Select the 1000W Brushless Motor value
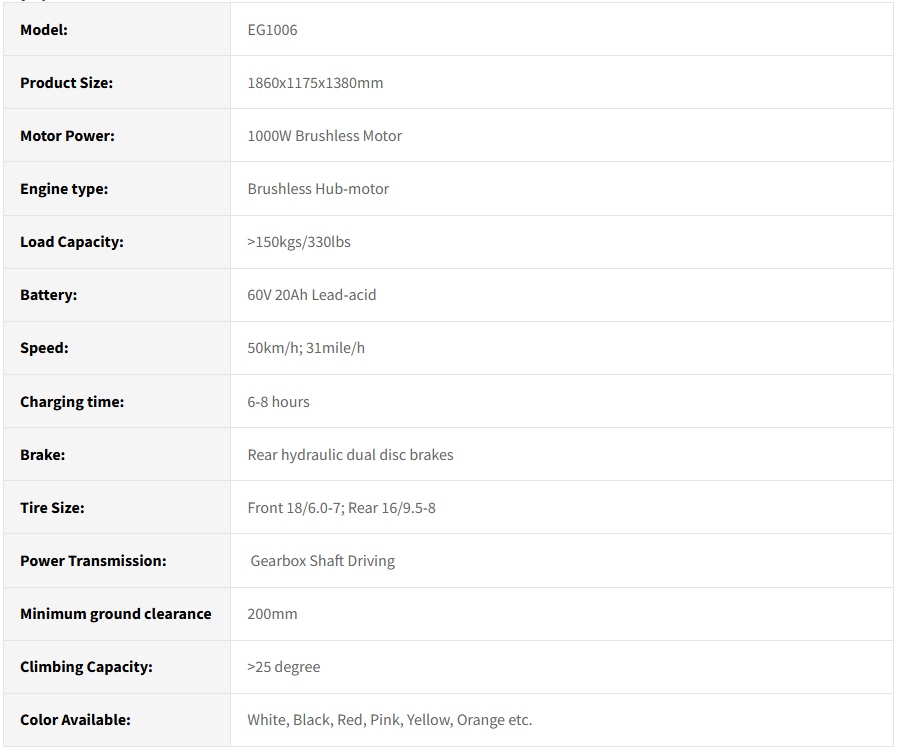 click(324, 136)
